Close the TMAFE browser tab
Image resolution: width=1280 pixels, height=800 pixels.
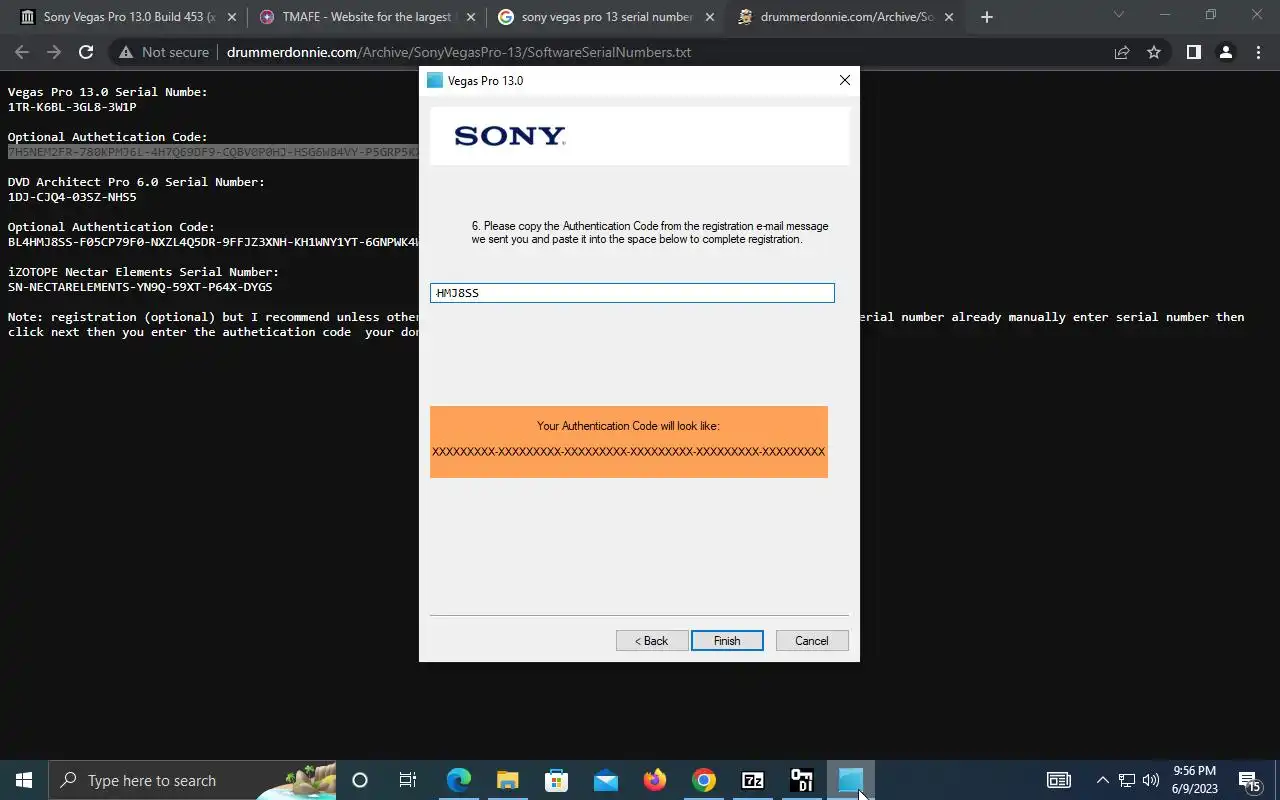click(x=471, y=17)
